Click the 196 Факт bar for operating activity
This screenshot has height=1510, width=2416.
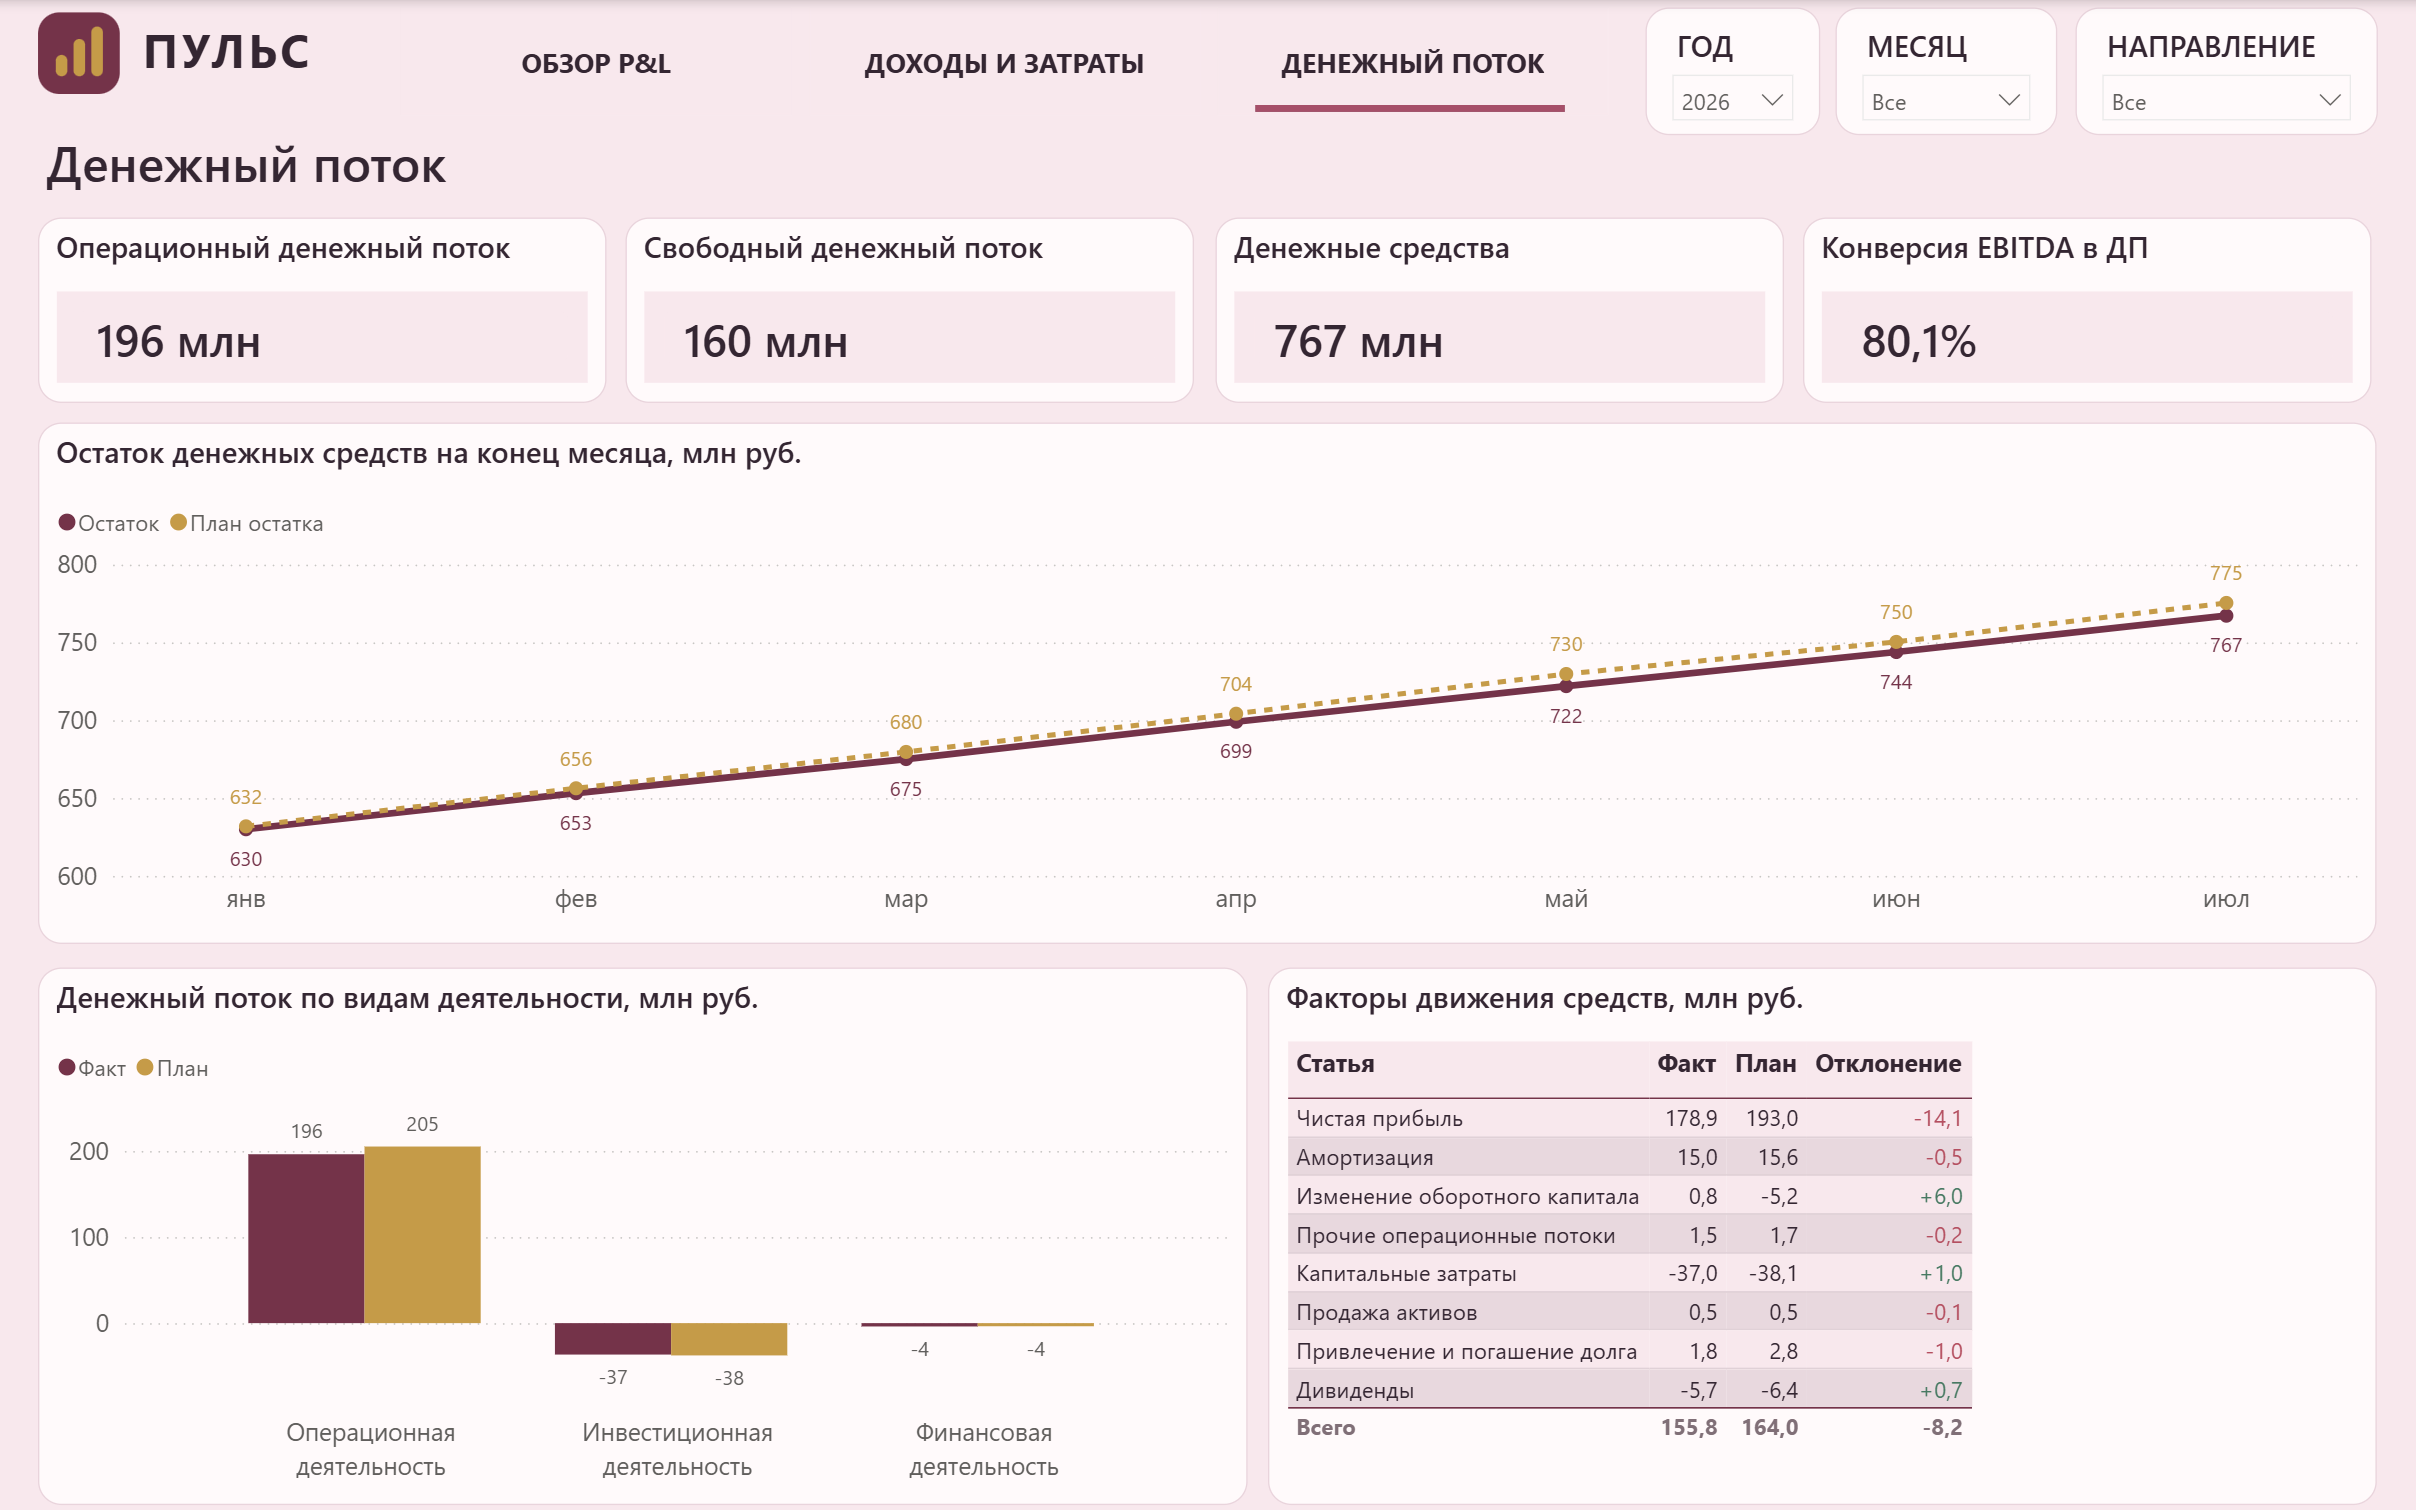(x=306, y=1238)
